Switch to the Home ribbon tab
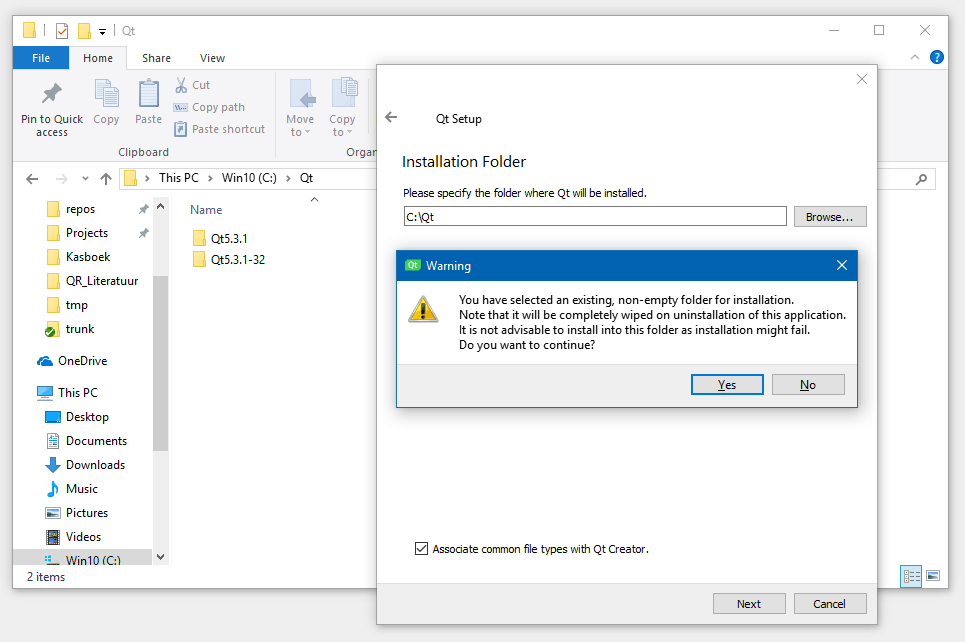This screenshot has height=642, width=965. tap(98, 58)
